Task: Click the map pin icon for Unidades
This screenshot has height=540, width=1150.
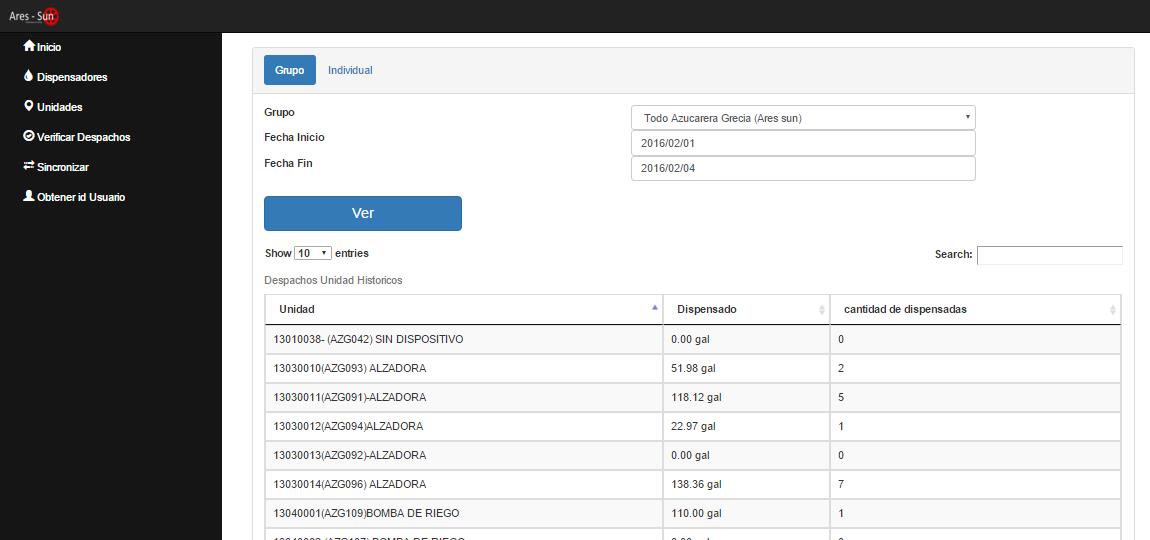Action: coord(29,106)
